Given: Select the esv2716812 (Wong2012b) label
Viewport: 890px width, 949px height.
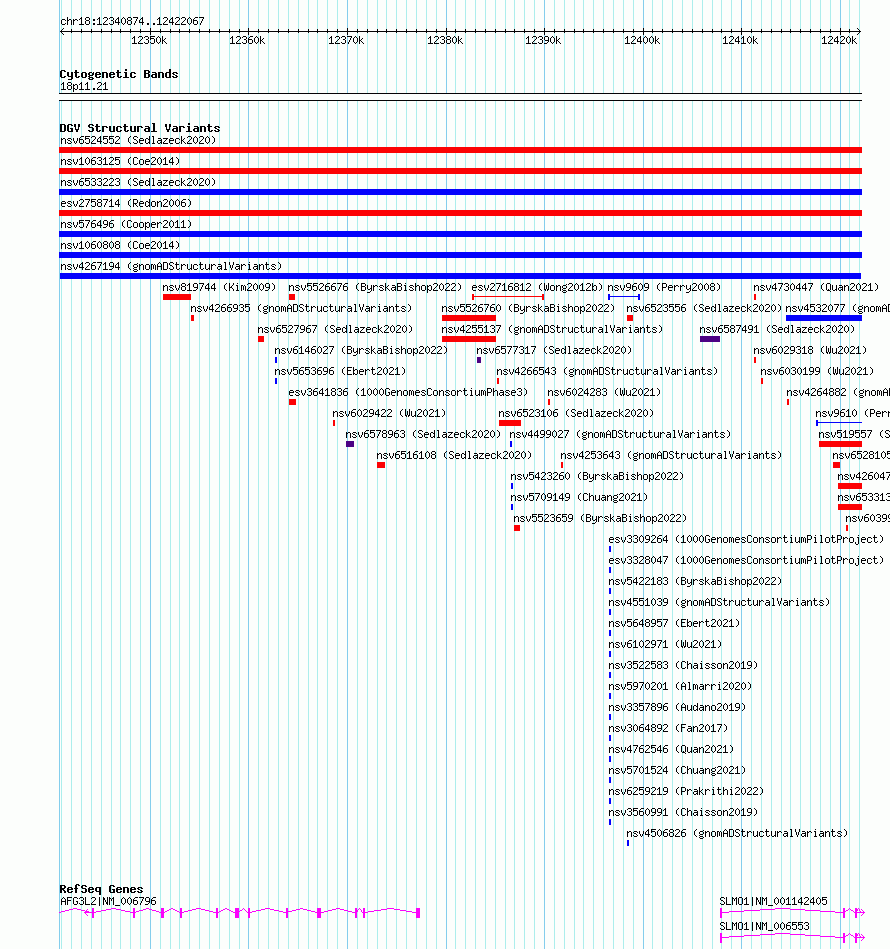Looking at the screenshot, I should click(x=537, y=287).
